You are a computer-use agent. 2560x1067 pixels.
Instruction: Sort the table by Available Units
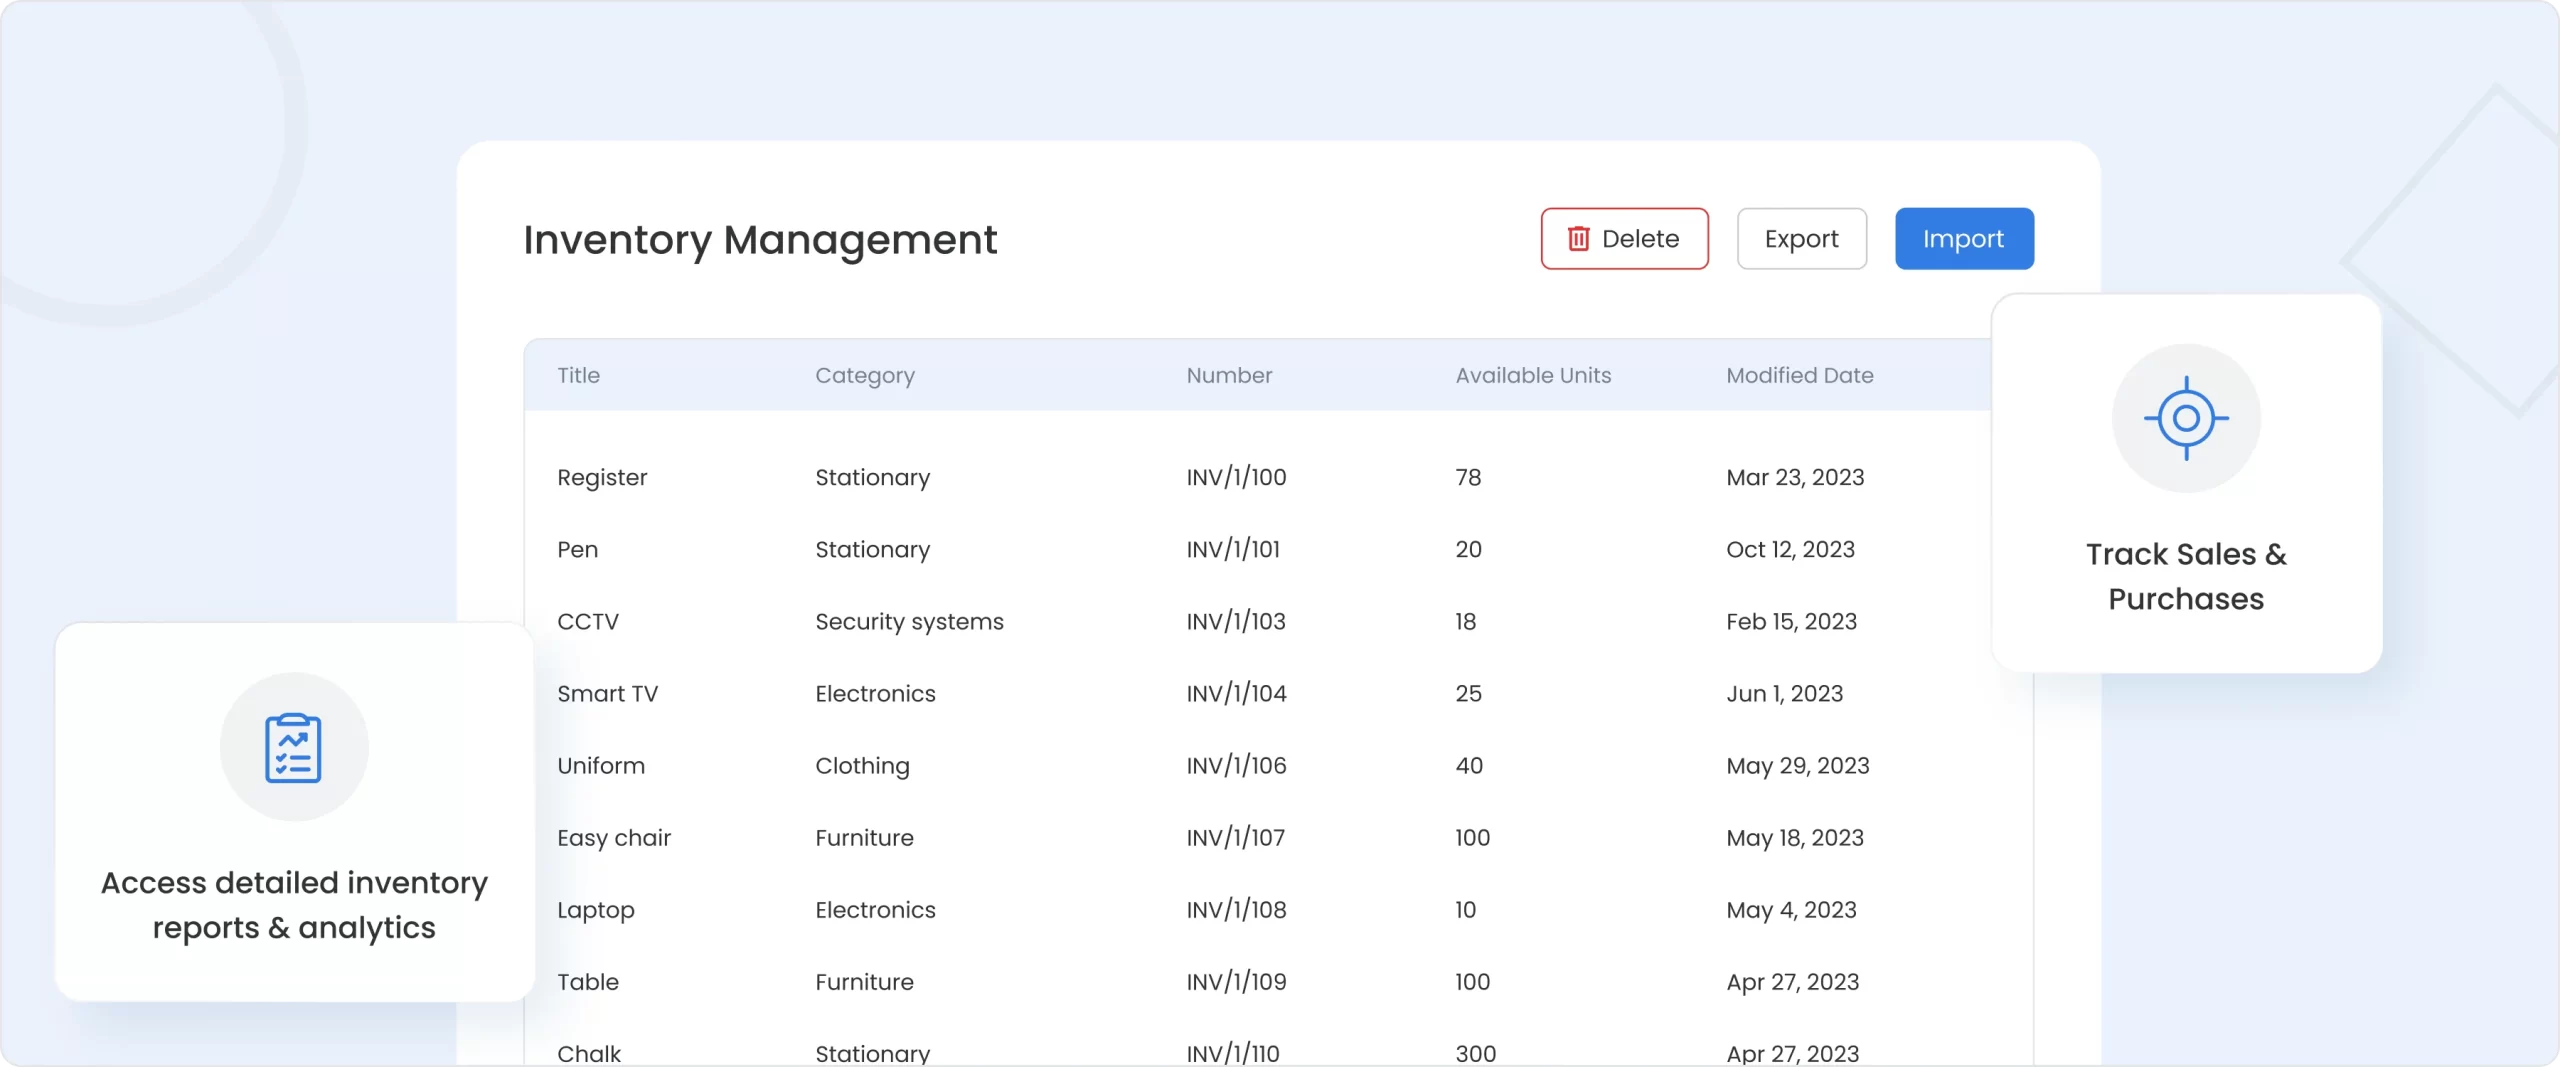pyautogui.click(x=1533, y=375)
